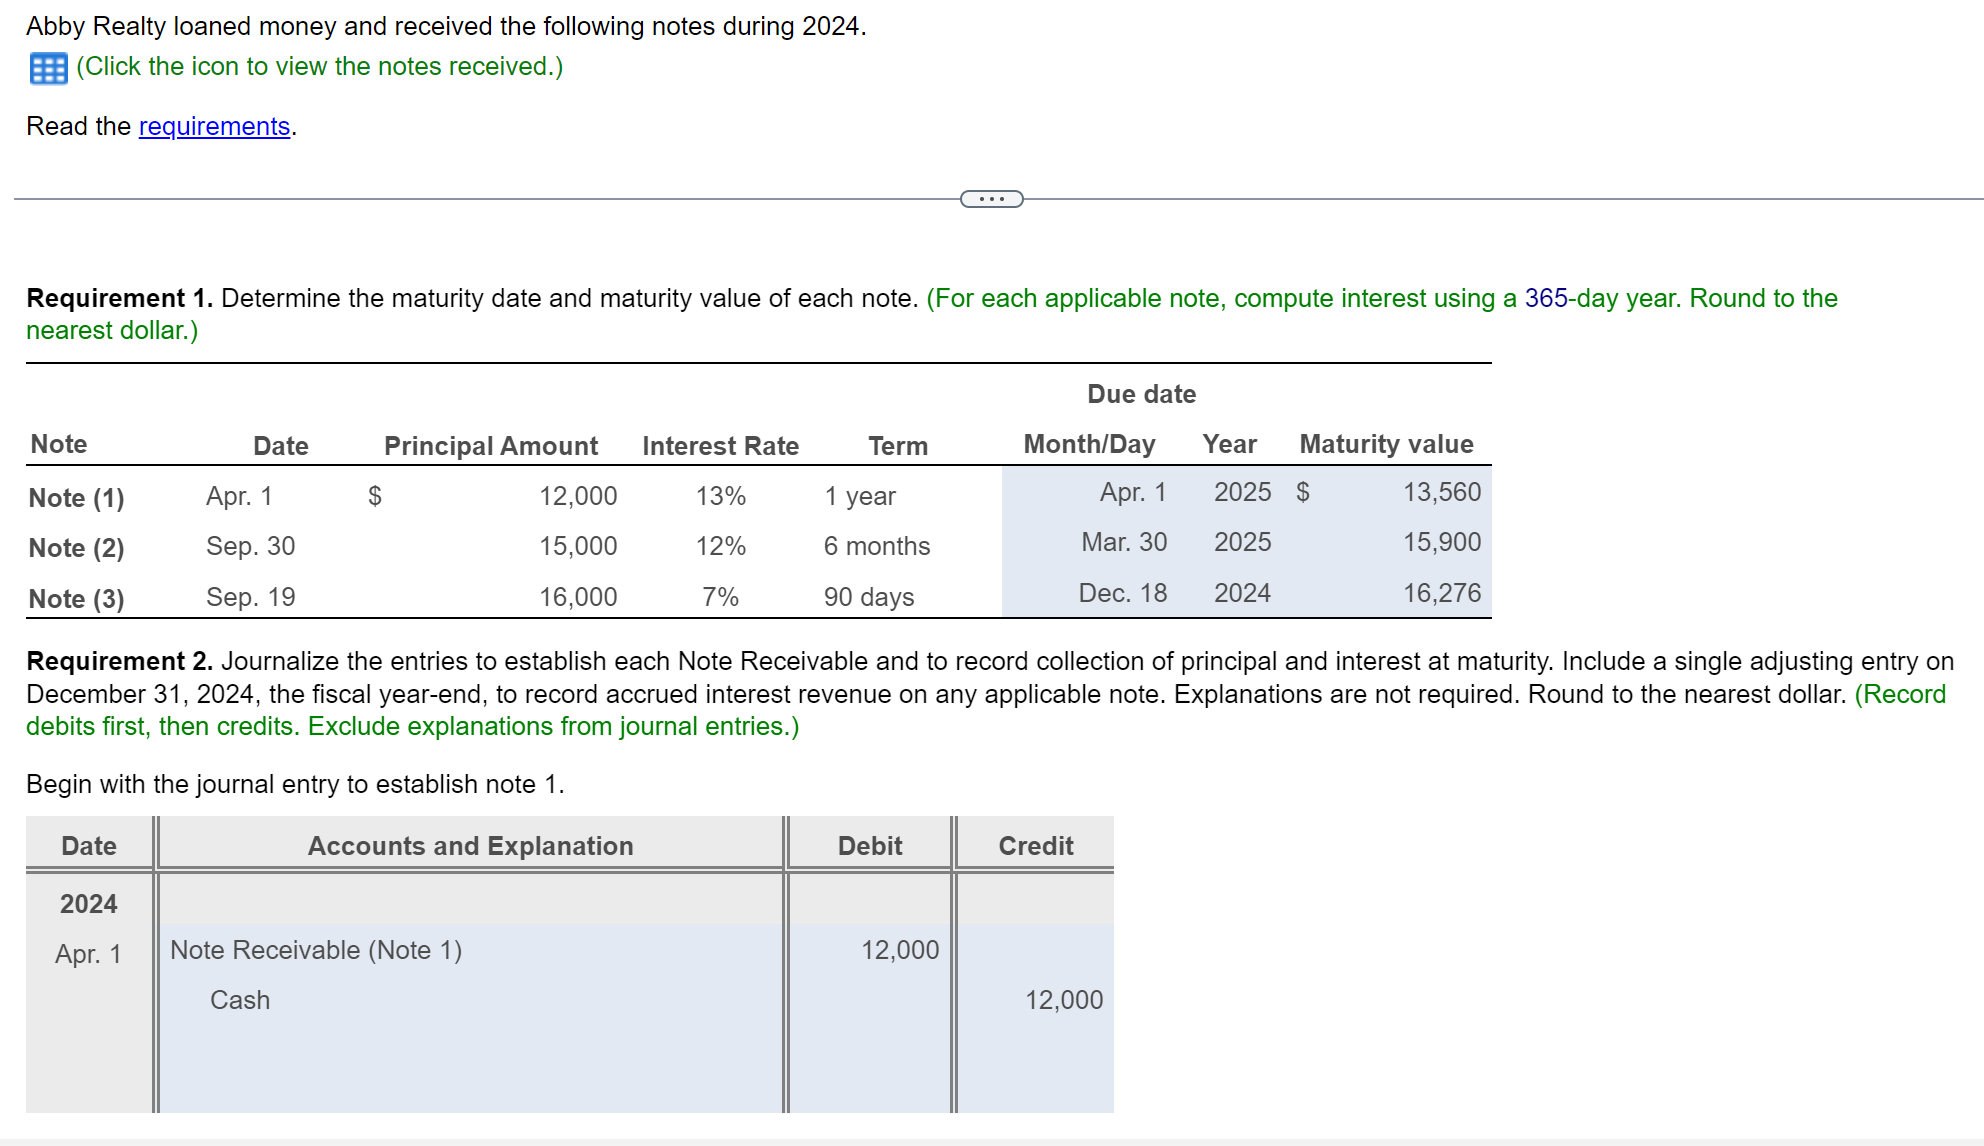Viewport: 1984px width, 1146px height.
Task: Select the Year cell showing 2025 for Note 1
Action: [x=1242, y=492]
